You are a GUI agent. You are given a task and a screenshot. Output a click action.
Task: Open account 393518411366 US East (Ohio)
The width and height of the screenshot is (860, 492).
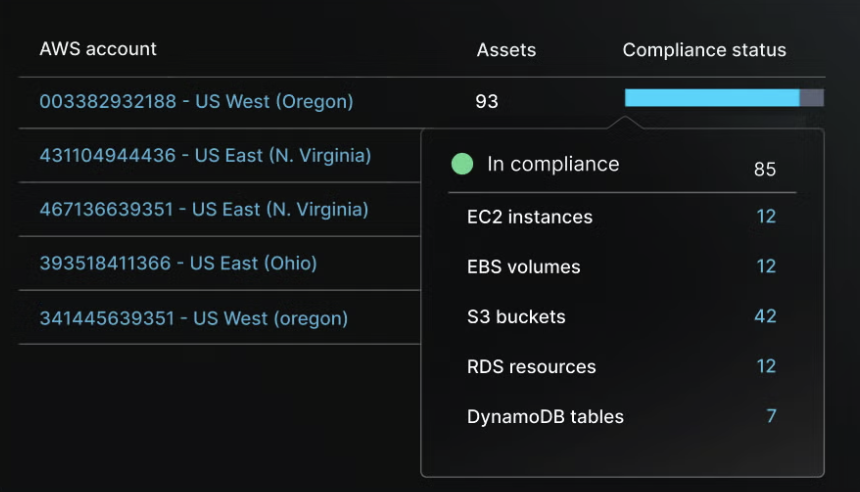178,264
